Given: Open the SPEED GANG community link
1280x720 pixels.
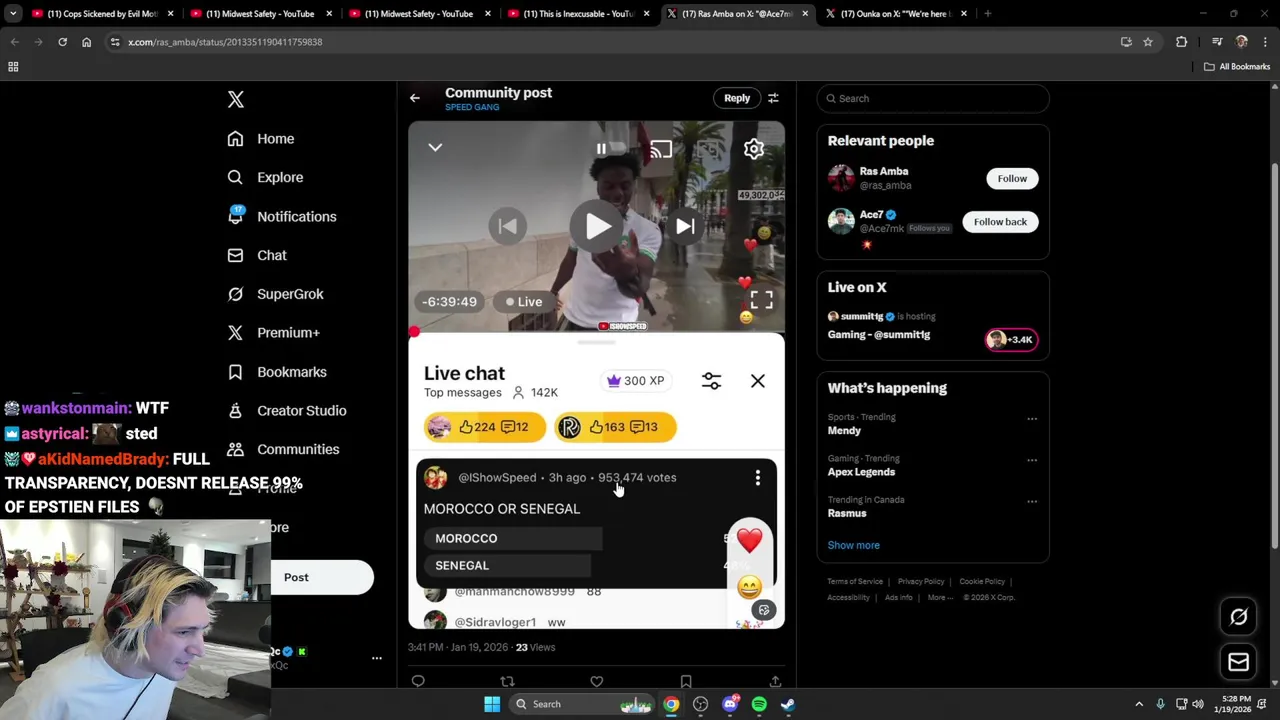Looking at the screenshot, I should (x=472, y=107).
